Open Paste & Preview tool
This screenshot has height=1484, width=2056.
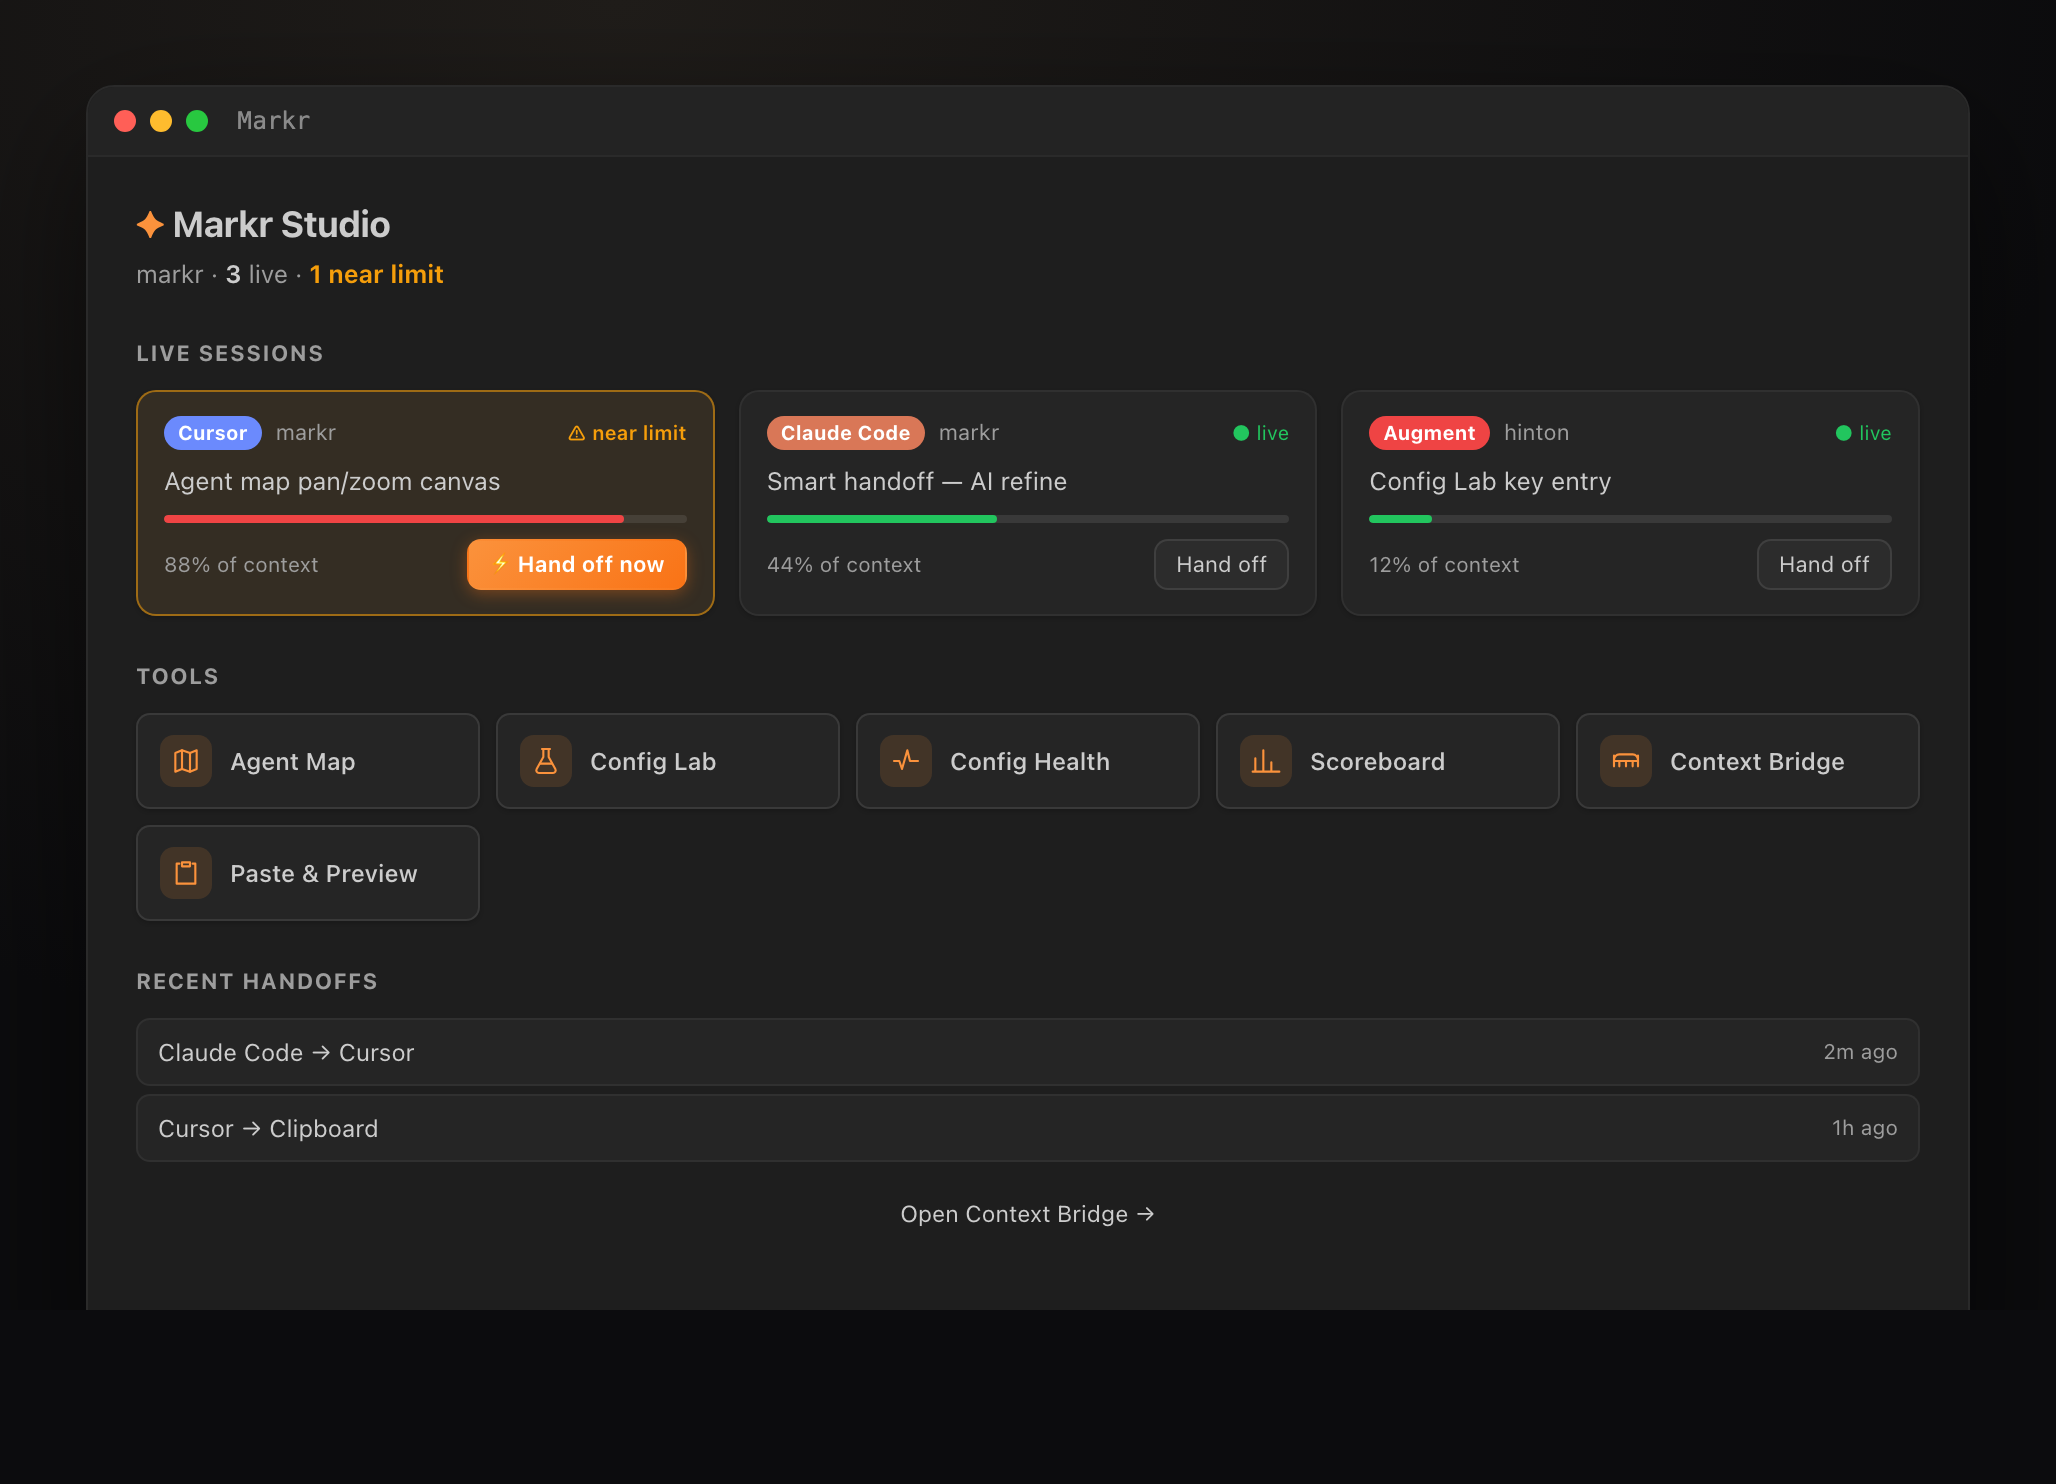pos(308,873)
